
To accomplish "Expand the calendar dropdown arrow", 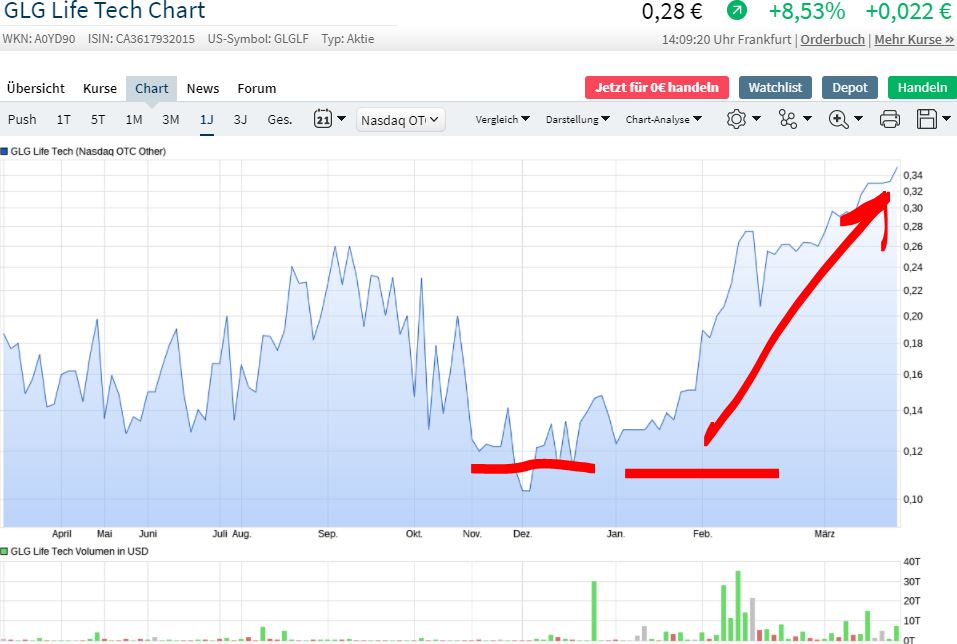I will coord(341,118).
